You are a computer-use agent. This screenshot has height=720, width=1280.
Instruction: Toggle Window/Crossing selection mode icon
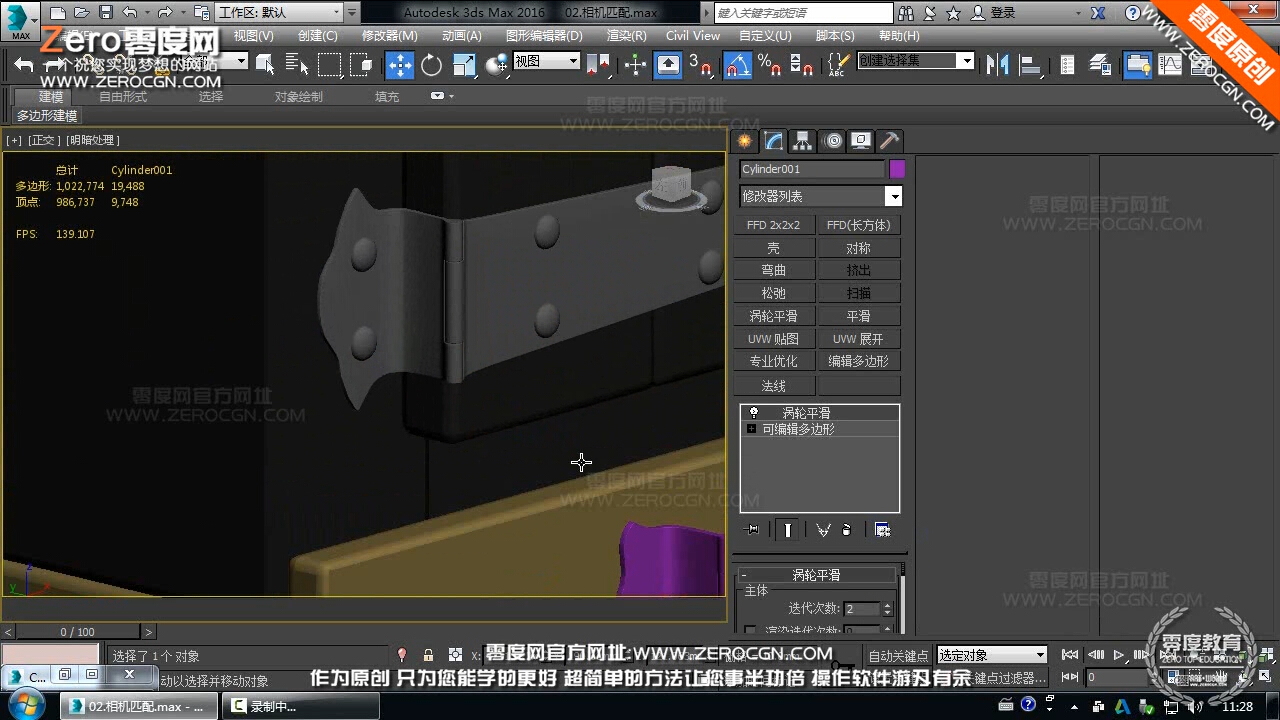pyautogui.click(x=361, y=65)
